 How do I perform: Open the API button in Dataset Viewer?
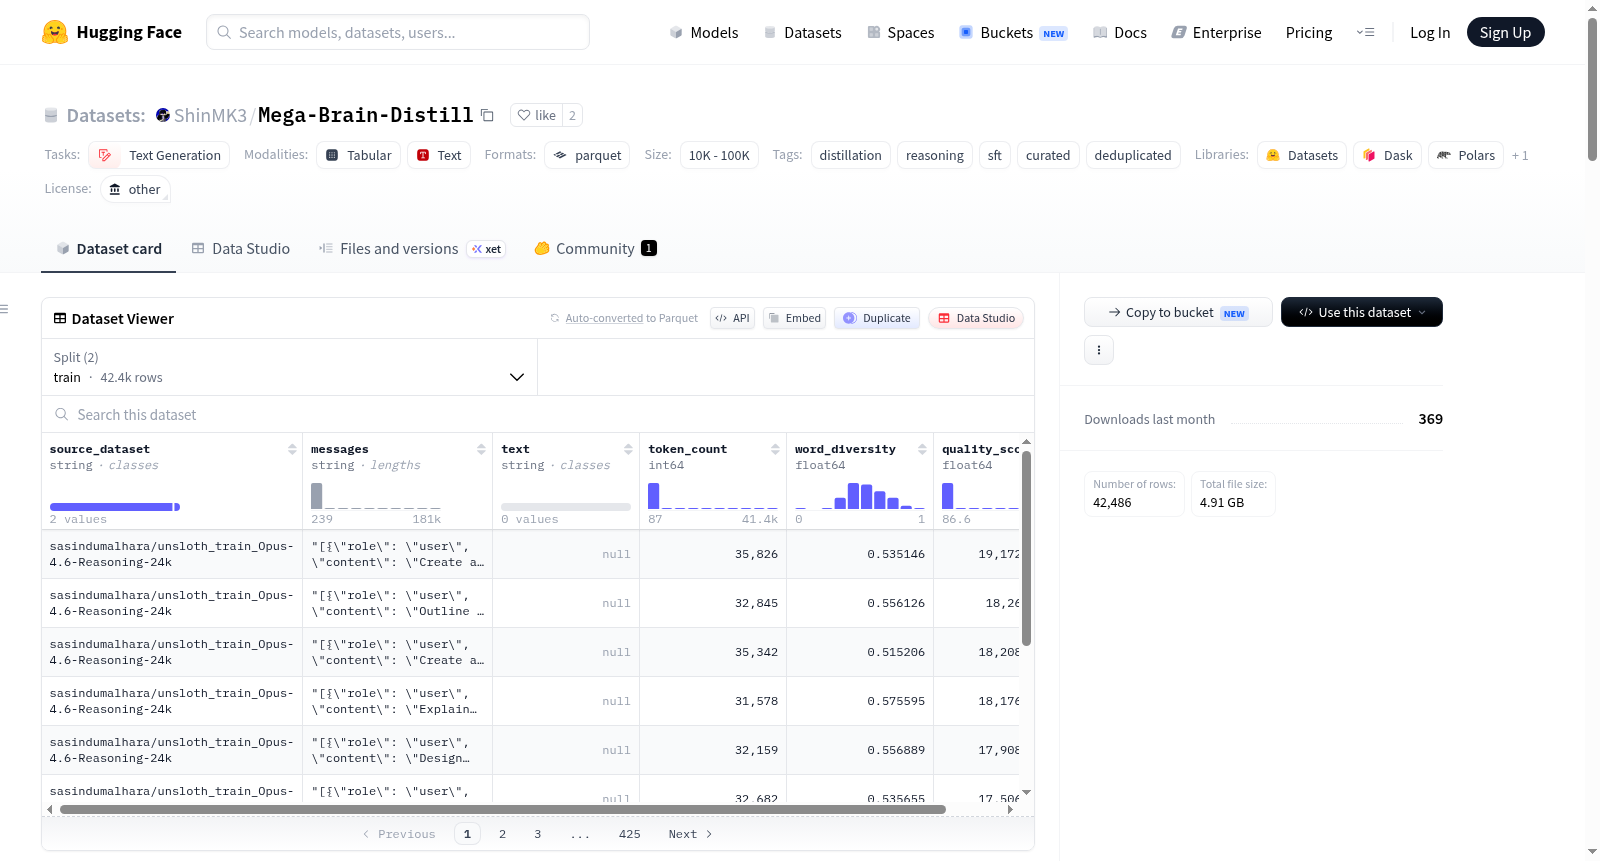point(732,318)
